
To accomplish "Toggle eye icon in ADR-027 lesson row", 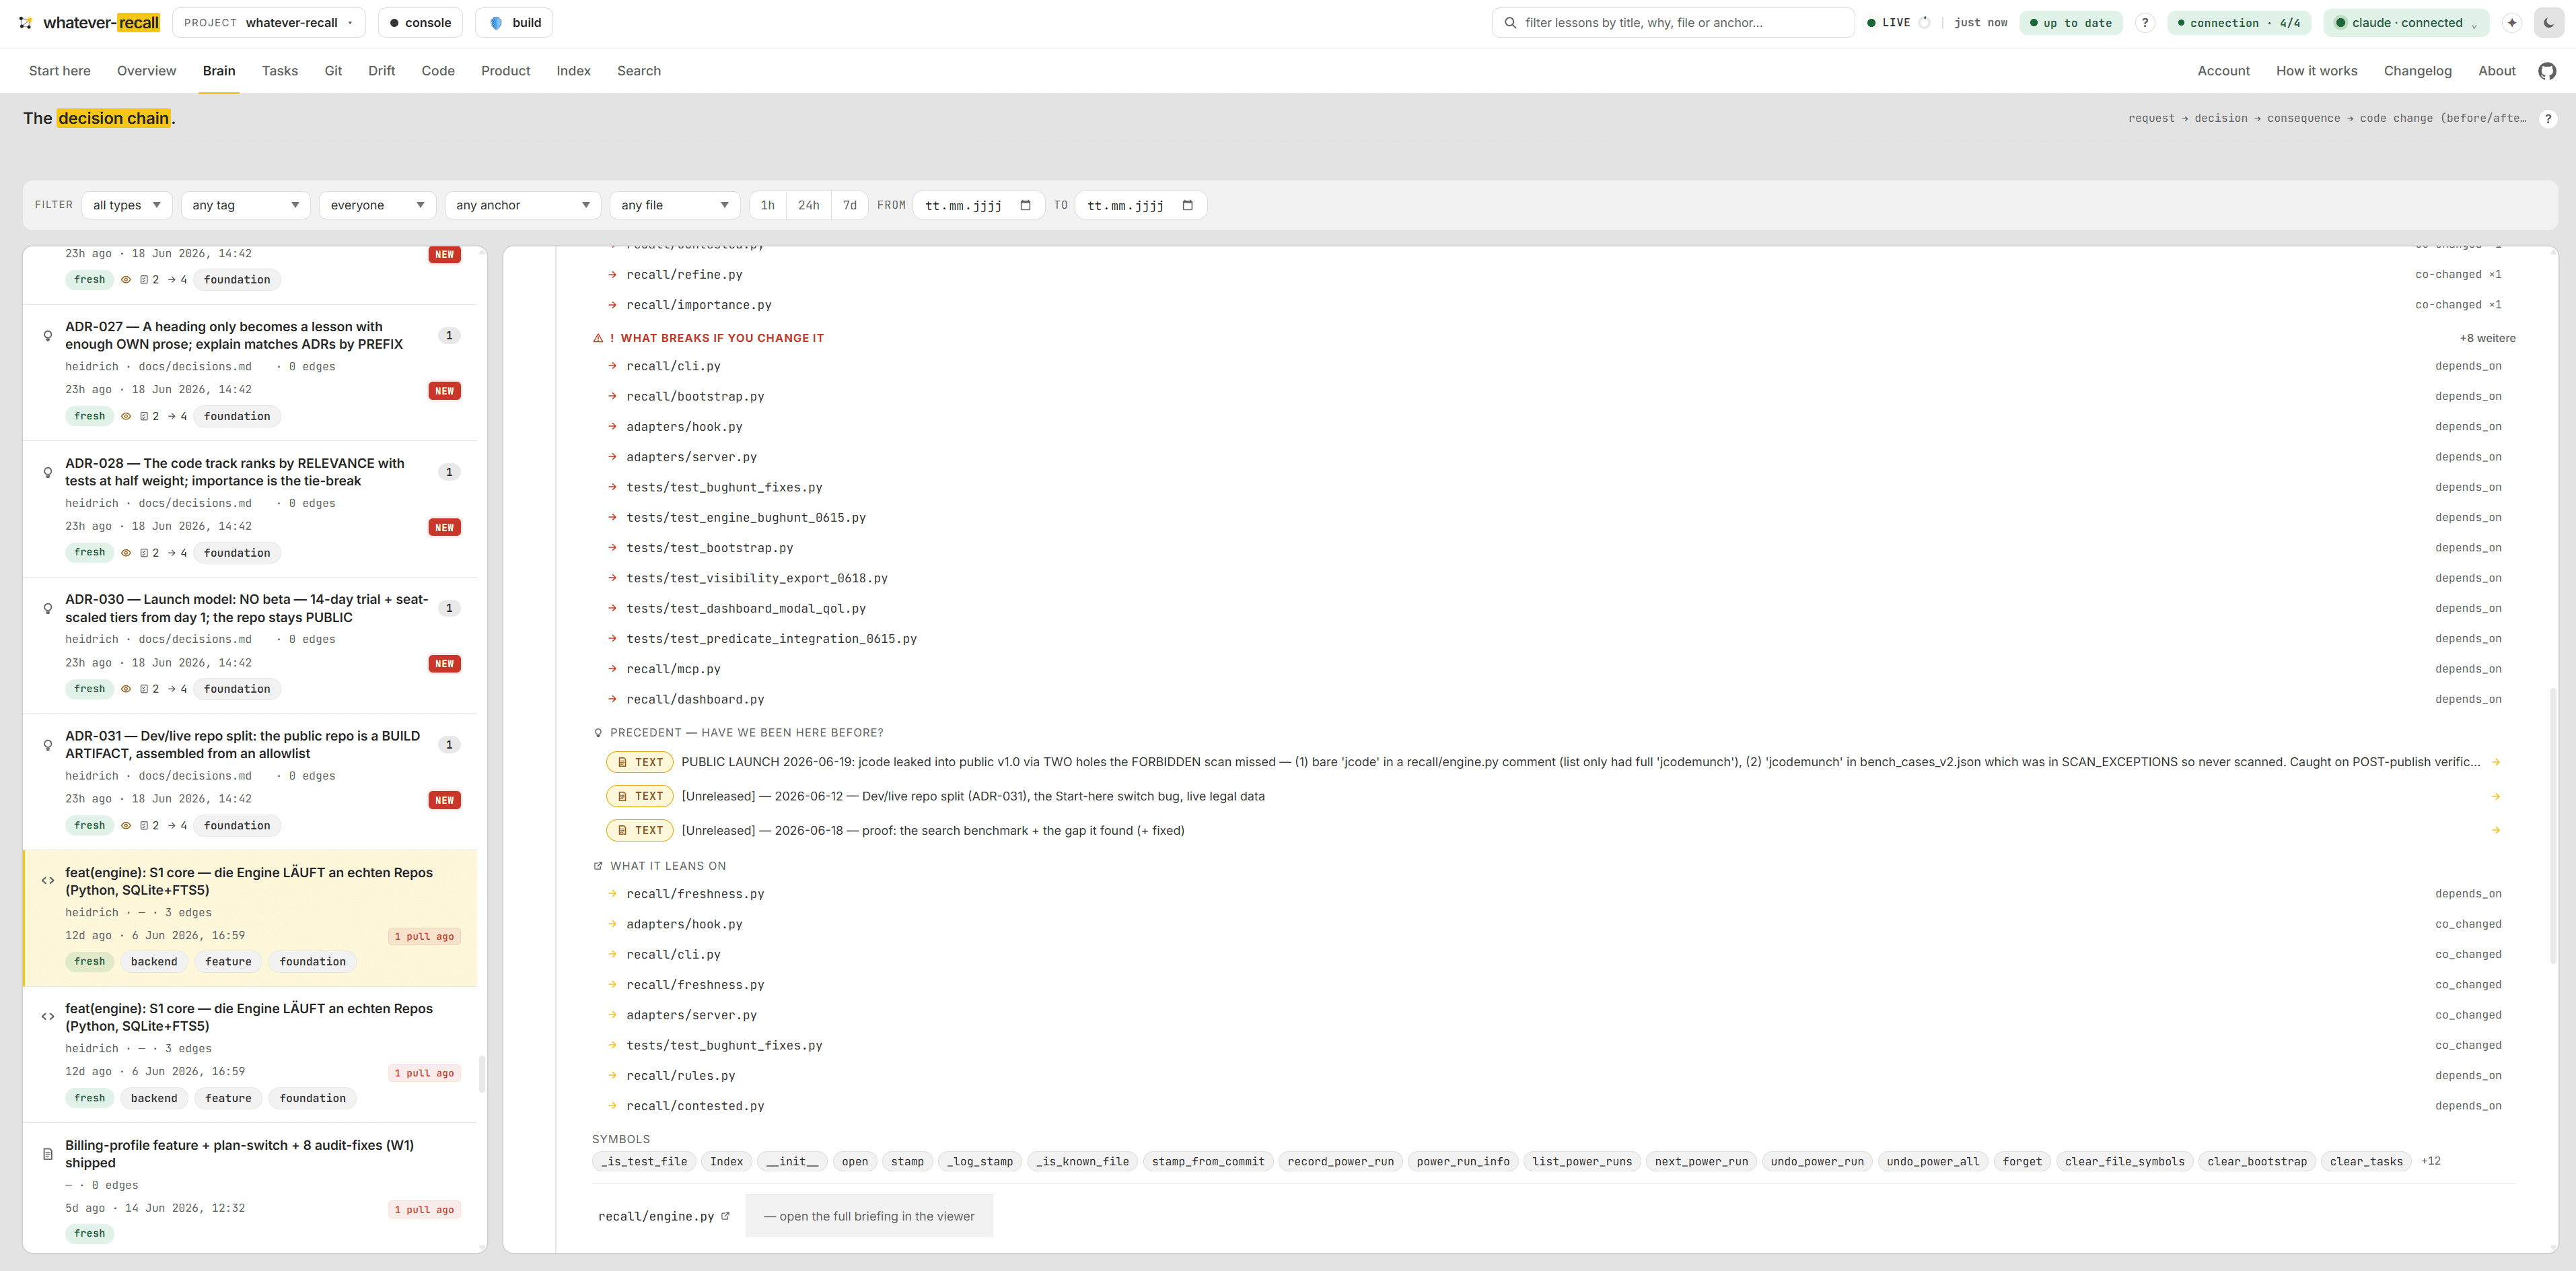I will 126,417.
